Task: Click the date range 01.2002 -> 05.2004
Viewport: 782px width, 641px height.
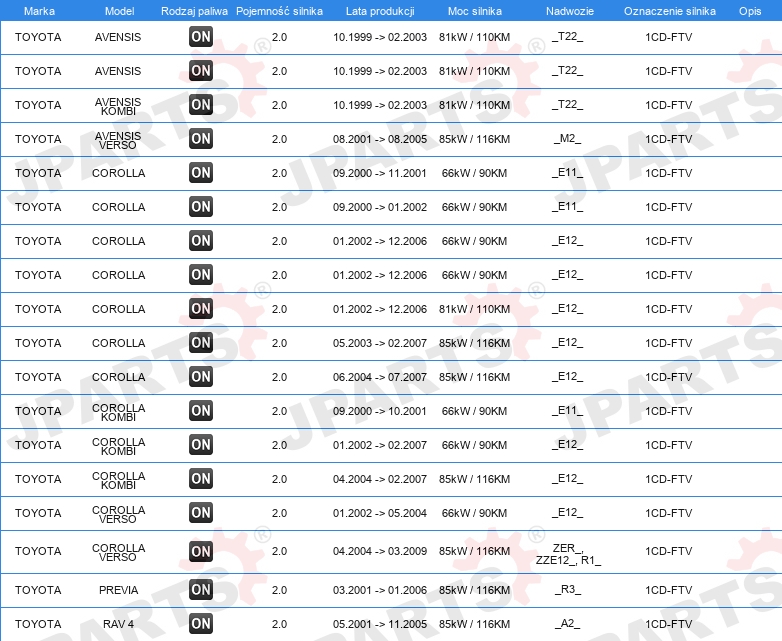Action: [x=380, y=513]
